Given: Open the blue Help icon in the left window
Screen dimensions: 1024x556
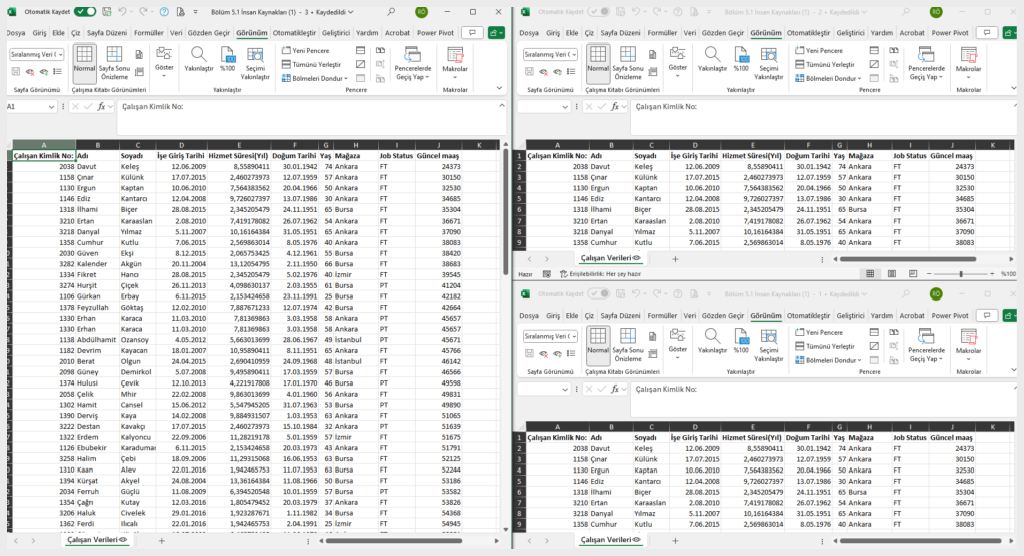Looking at the screenshot, I should (x=164, y=12).
